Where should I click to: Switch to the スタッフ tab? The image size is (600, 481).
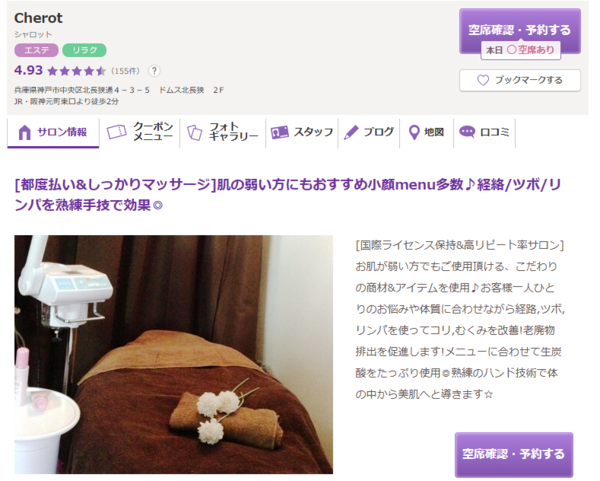tap(302, 132)
